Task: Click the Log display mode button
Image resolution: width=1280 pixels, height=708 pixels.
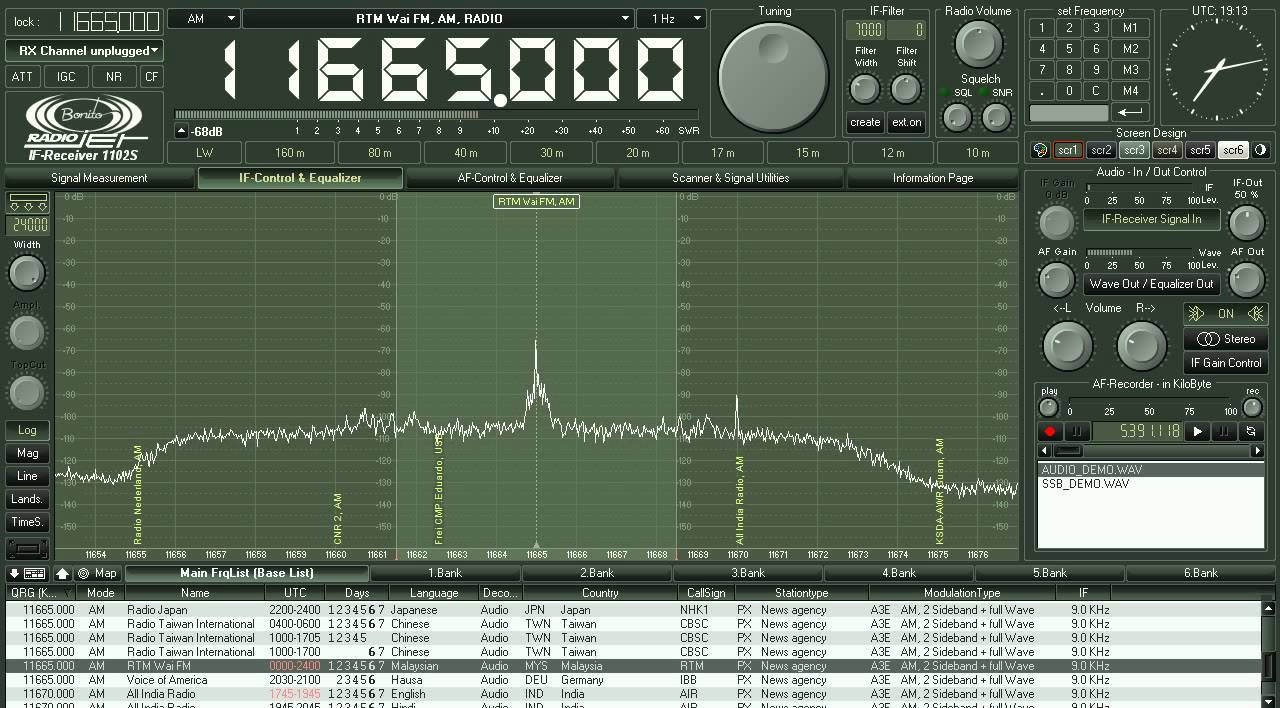Action: pyautogui.click(x=27, y=430)
